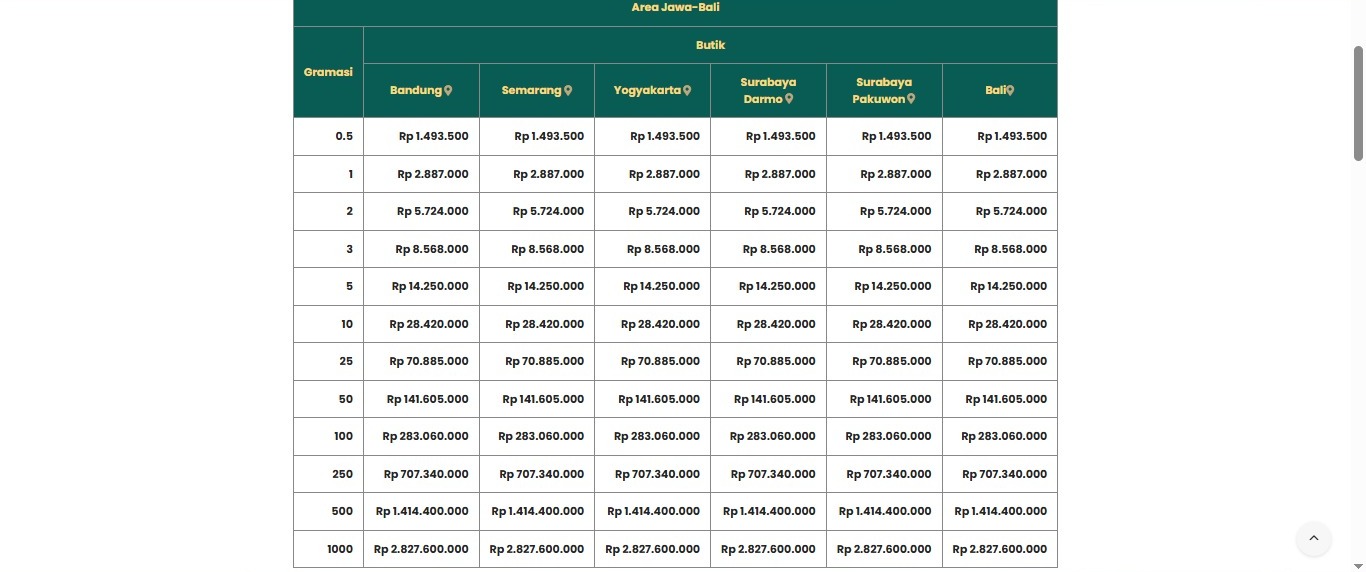
Task: Click the Butik header row
Action: point(710,45)
